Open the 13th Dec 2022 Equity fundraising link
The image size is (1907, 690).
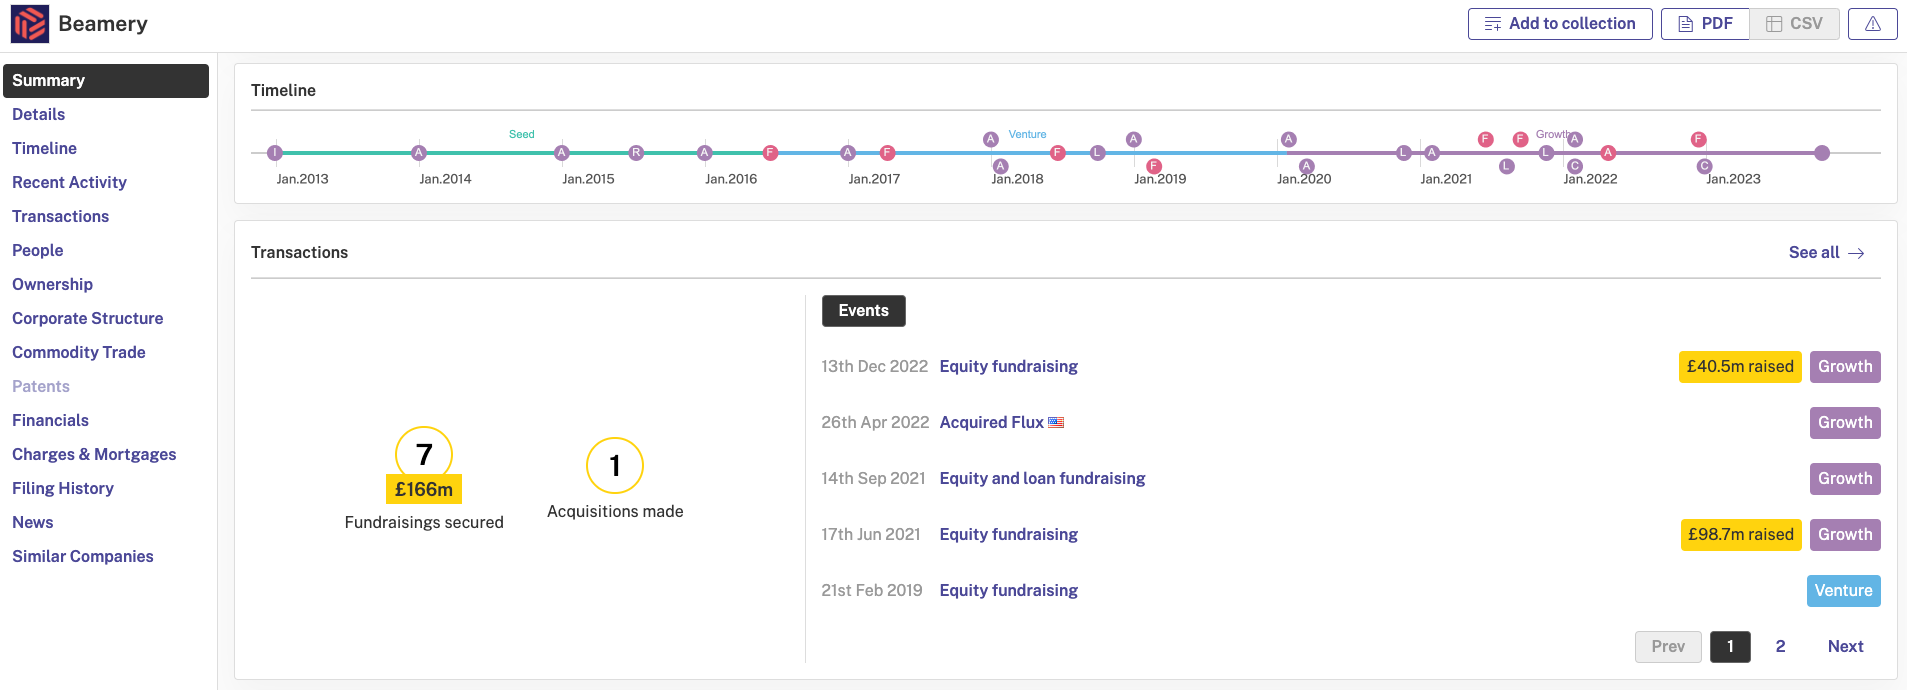(1008, 367)
